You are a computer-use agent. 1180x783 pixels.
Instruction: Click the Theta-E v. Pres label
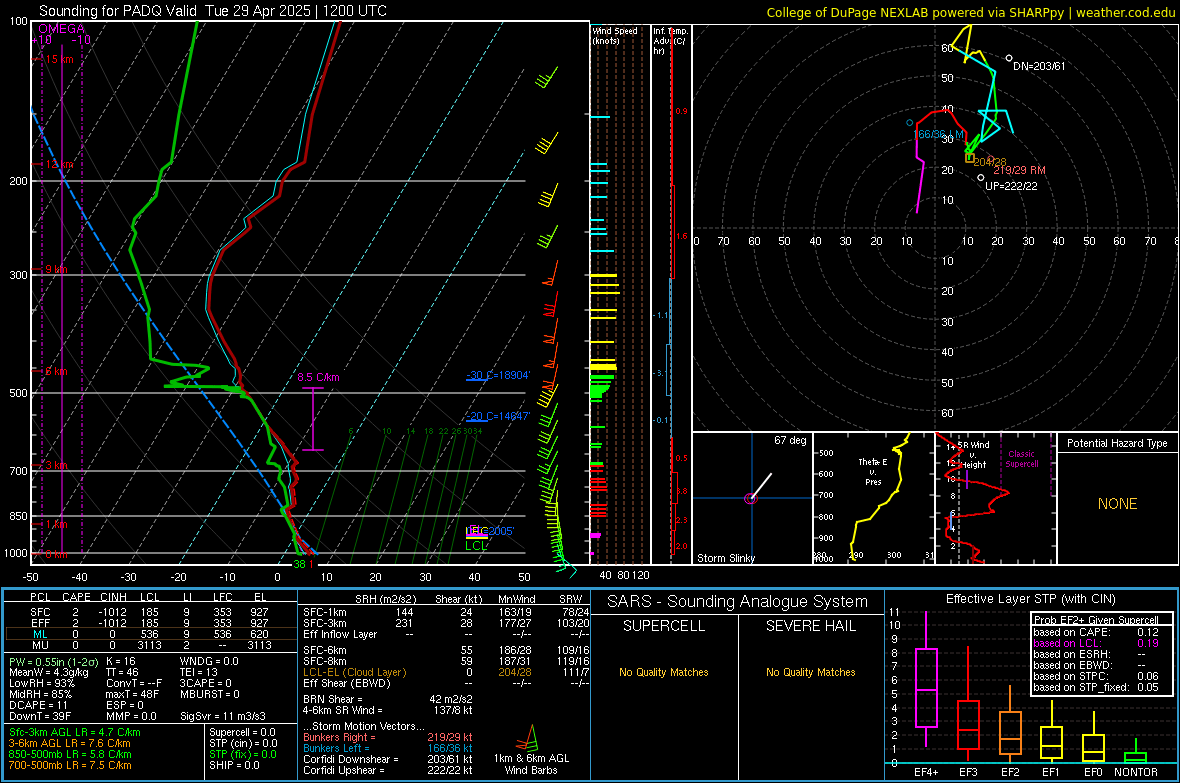873,471
